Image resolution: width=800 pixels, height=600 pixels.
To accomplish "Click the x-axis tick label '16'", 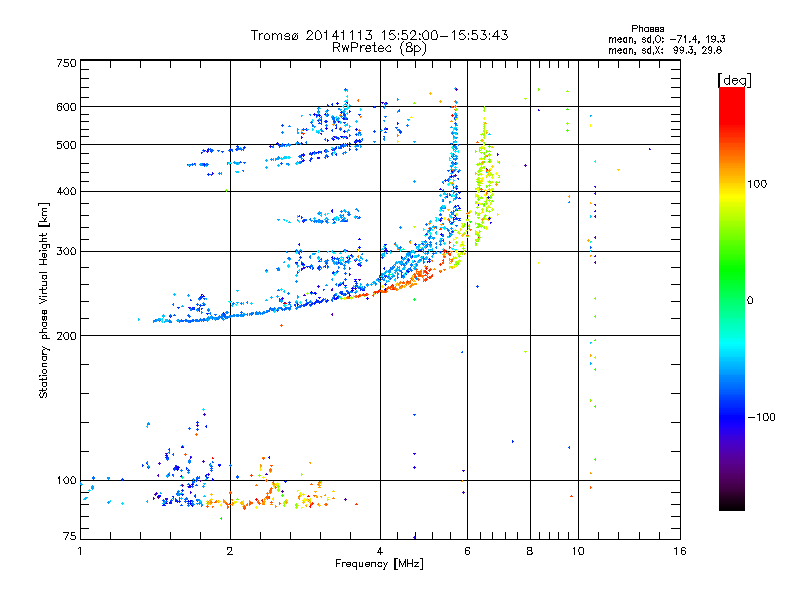I will pos(680,551).
